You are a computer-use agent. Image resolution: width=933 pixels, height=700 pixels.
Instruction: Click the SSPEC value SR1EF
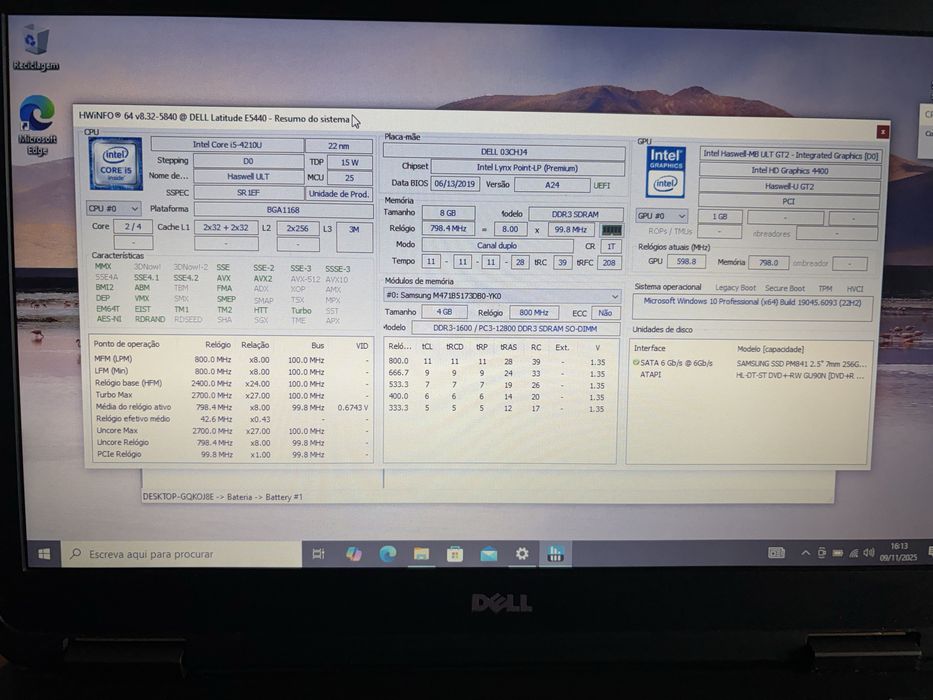(x=248, y=193)
